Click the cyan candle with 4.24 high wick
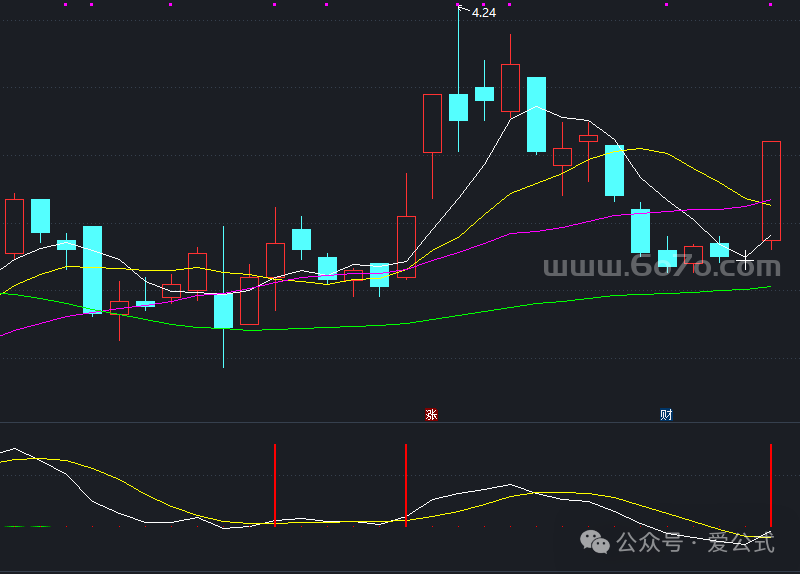Image resolution: width=800 pixels, height=574 pixels. click(x=459, y=107)
